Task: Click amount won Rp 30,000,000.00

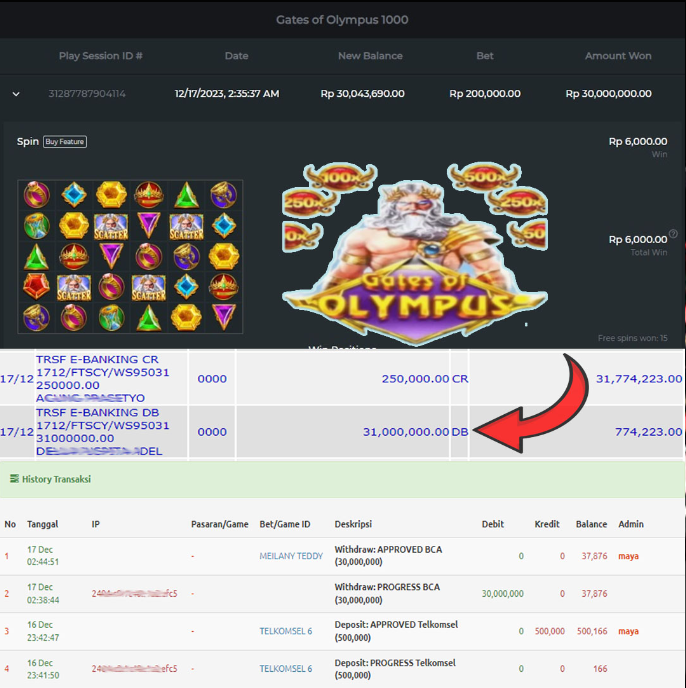Action: (608, 94)
